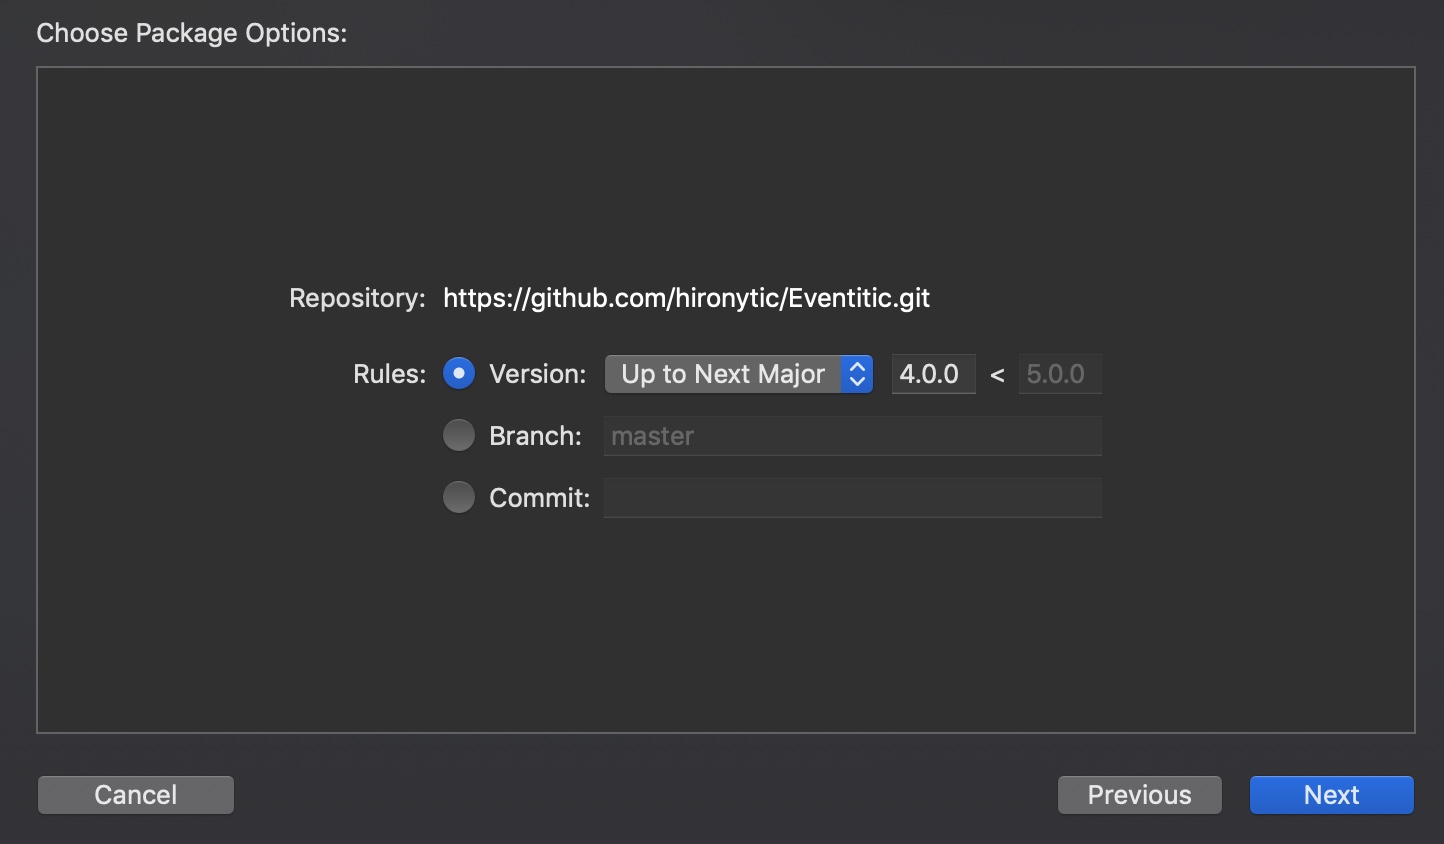
Task: Click the version rule stepper arrows
Action: (x=856, y=373)
